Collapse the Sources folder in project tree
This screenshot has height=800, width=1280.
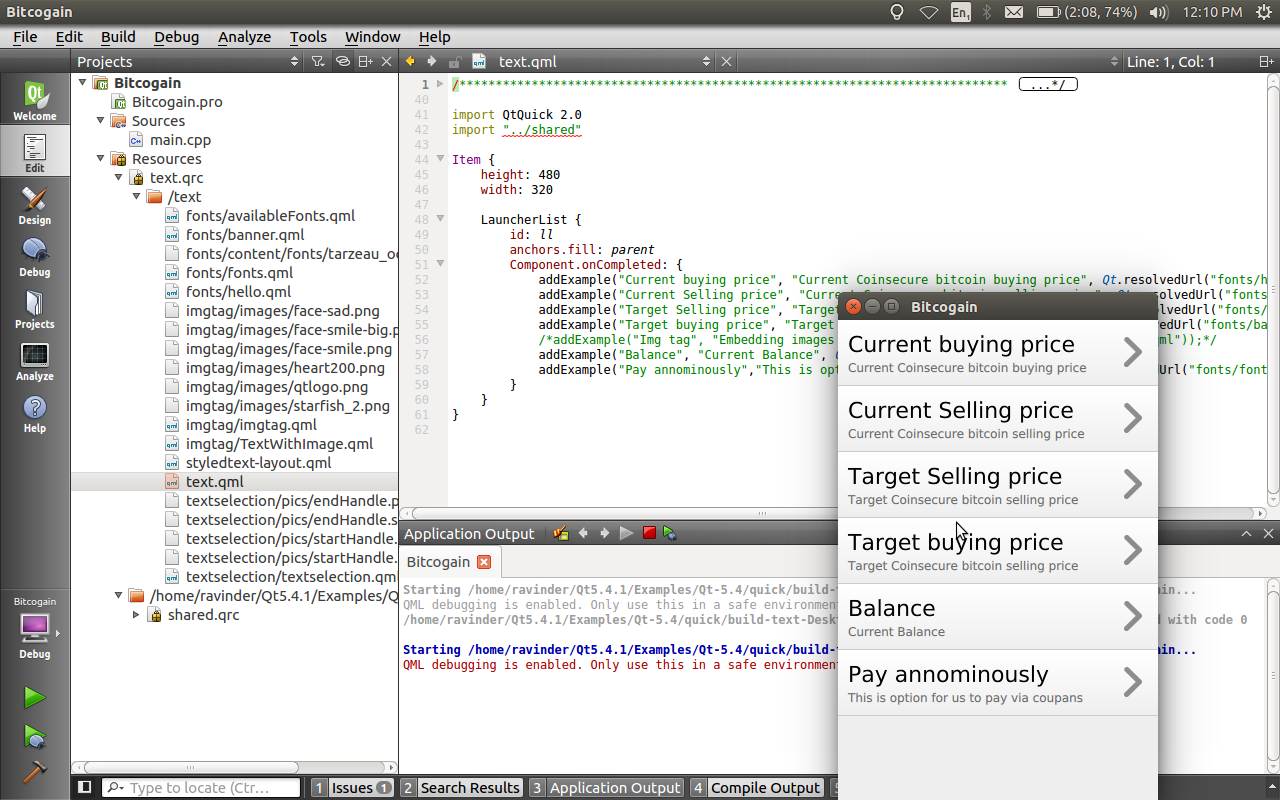(101, 121)
